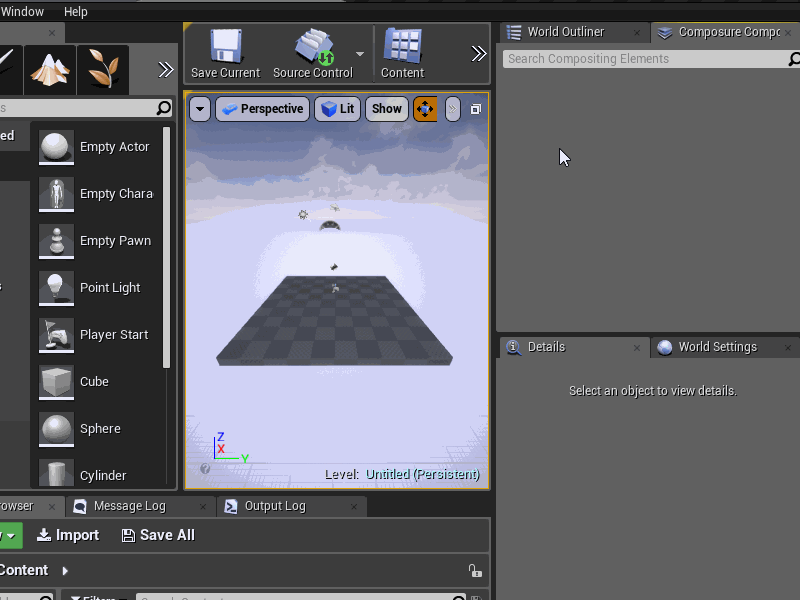Click the Place Actors panel scrollbar
This screenshot has width=800, height=600.
[167, 250]
